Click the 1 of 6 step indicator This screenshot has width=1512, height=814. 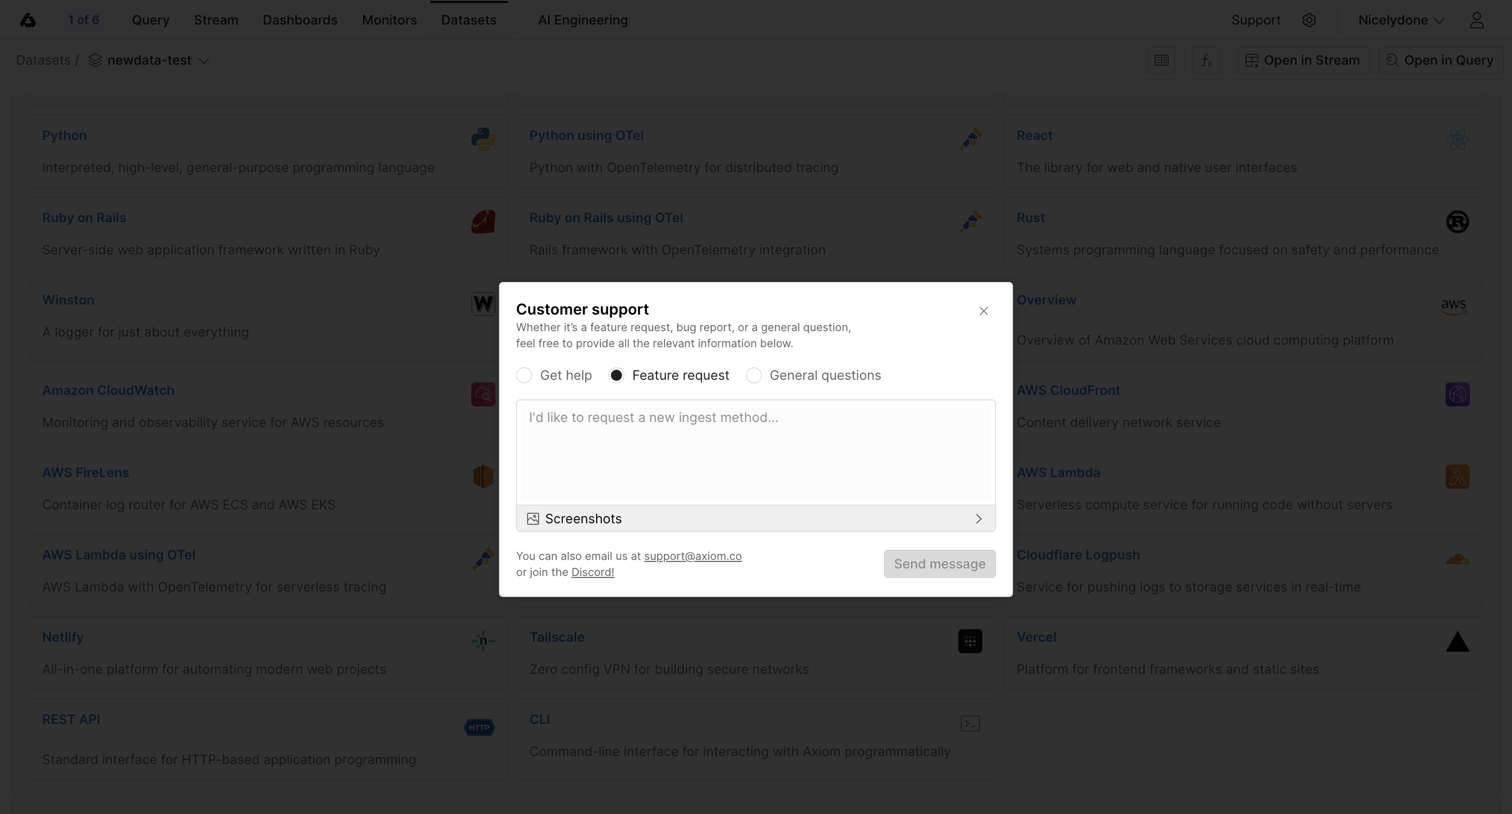tap(84, 20)
